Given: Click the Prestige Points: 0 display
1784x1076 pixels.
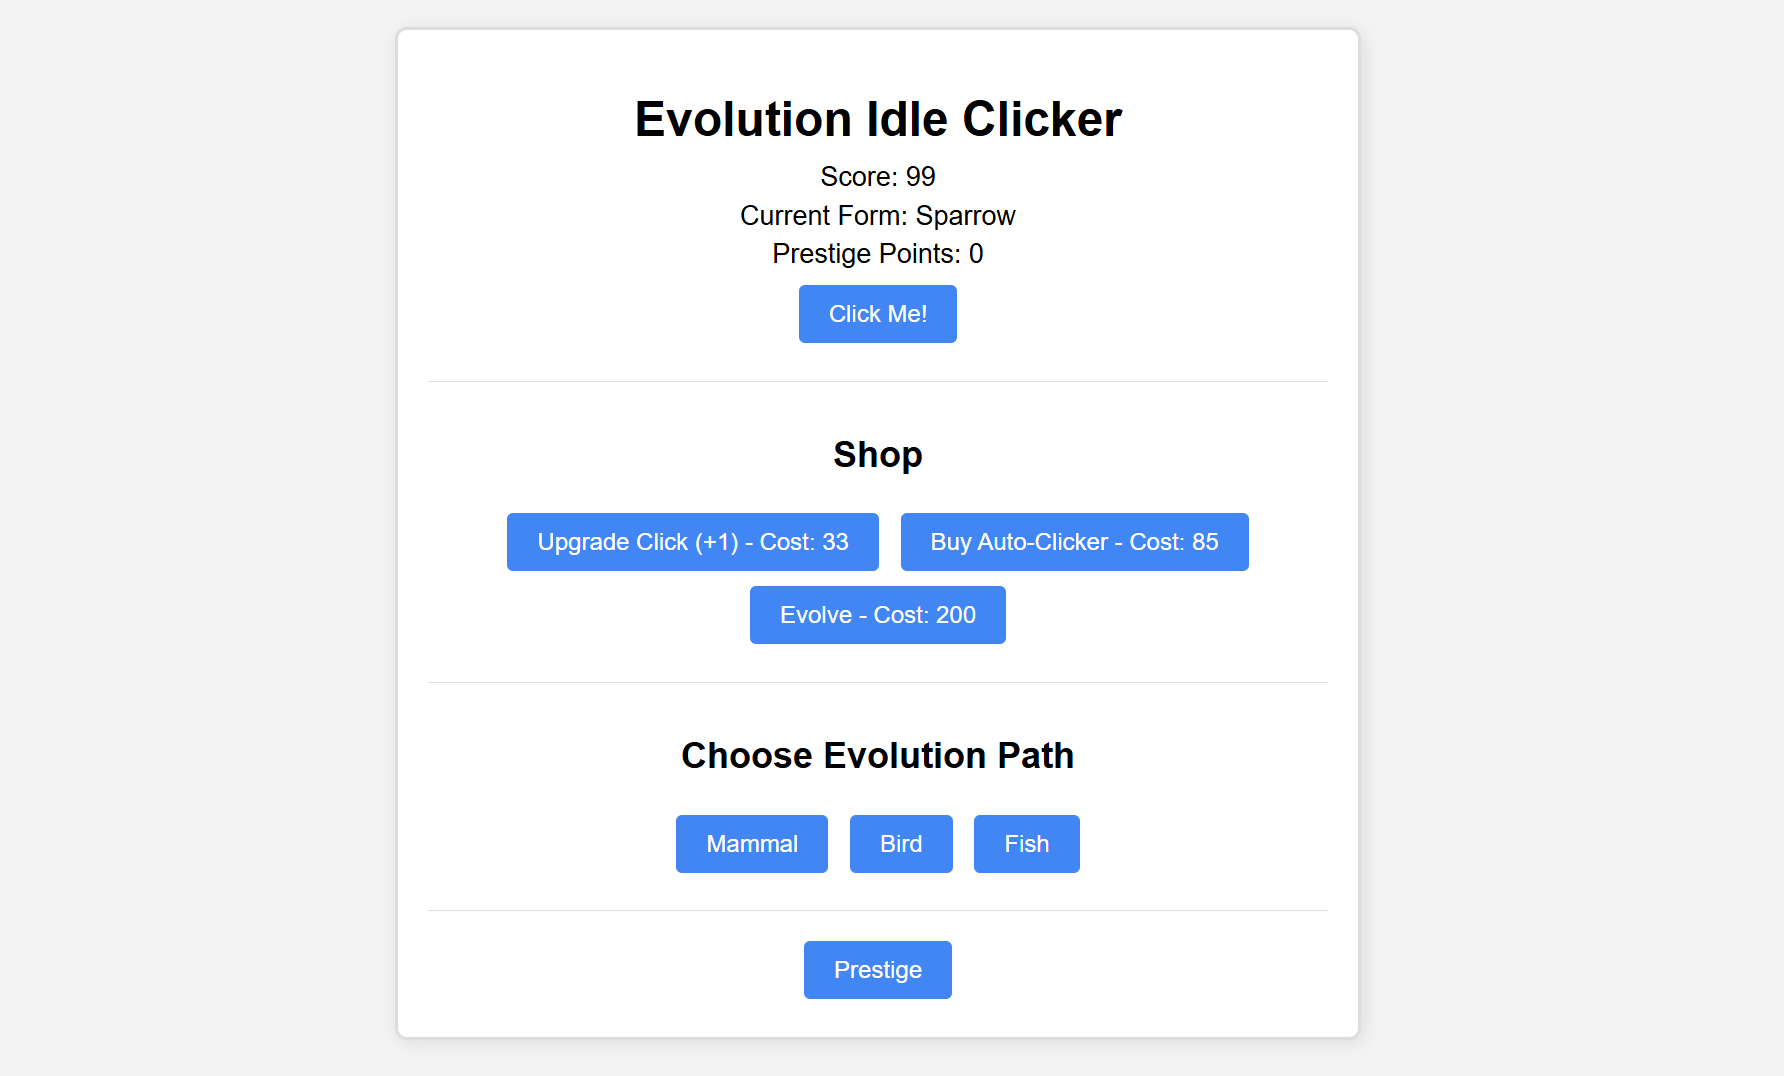Looking at the screenshot, I should tap(877, 253).
